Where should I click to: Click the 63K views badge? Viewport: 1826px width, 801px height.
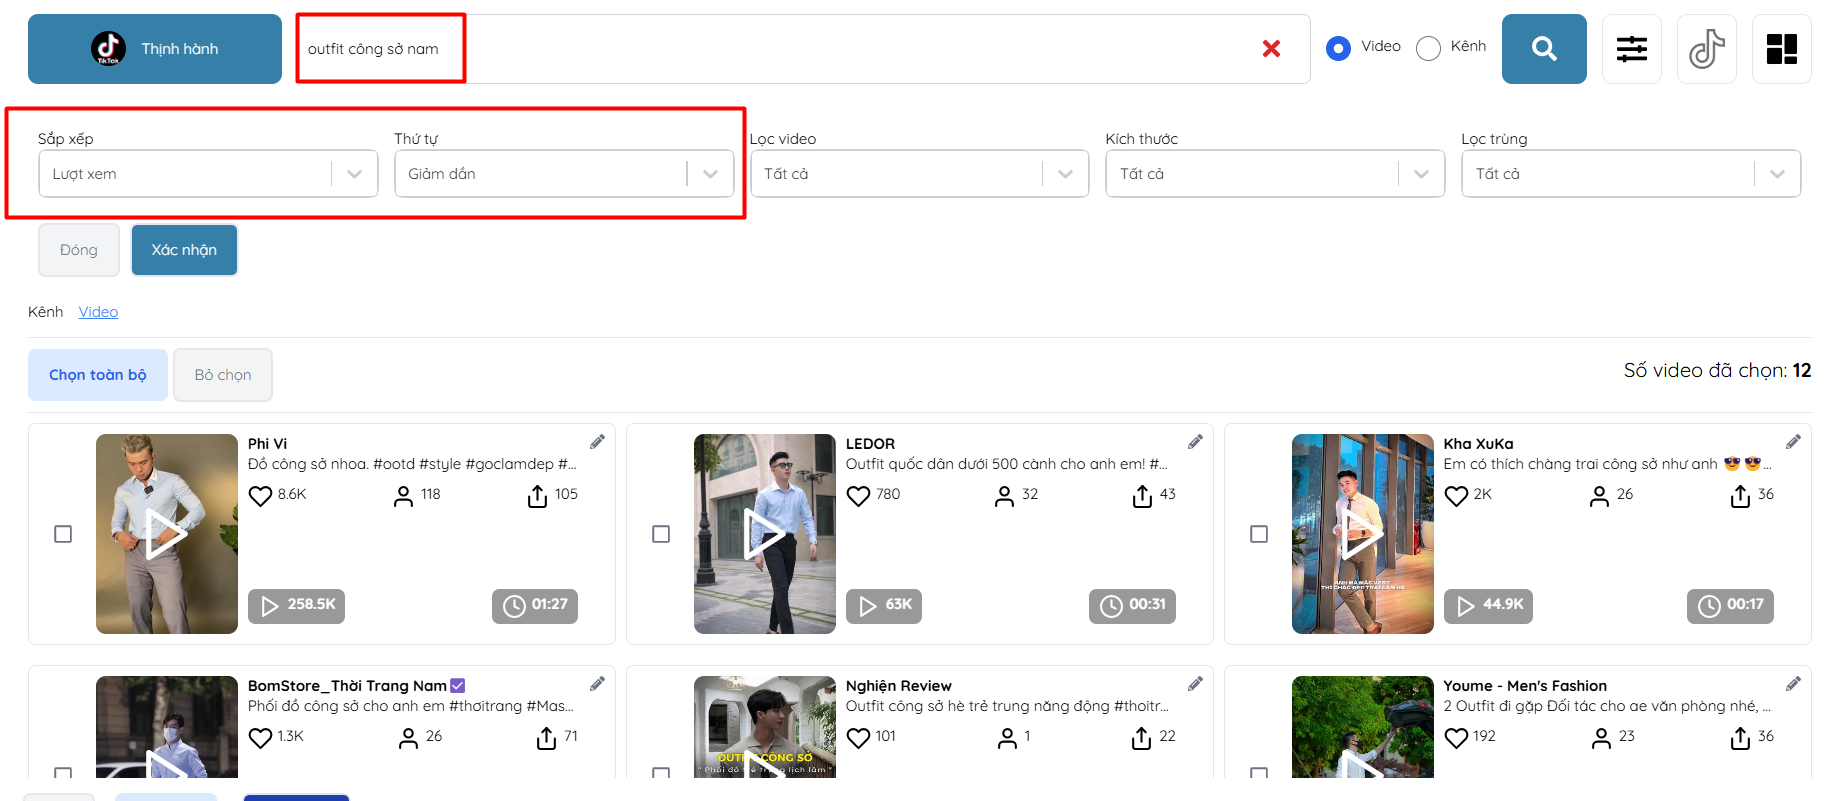884,606
